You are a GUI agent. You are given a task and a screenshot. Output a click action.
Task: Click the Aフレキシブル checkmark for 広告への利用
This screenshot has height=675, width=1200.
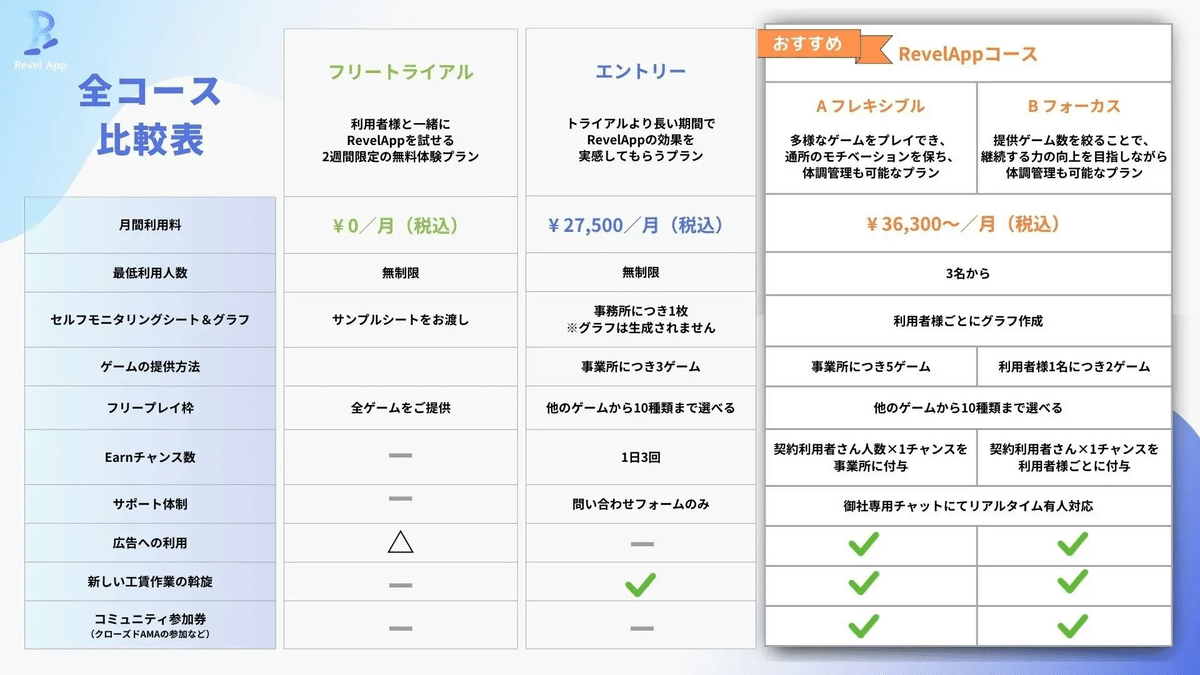click(863, 543)
